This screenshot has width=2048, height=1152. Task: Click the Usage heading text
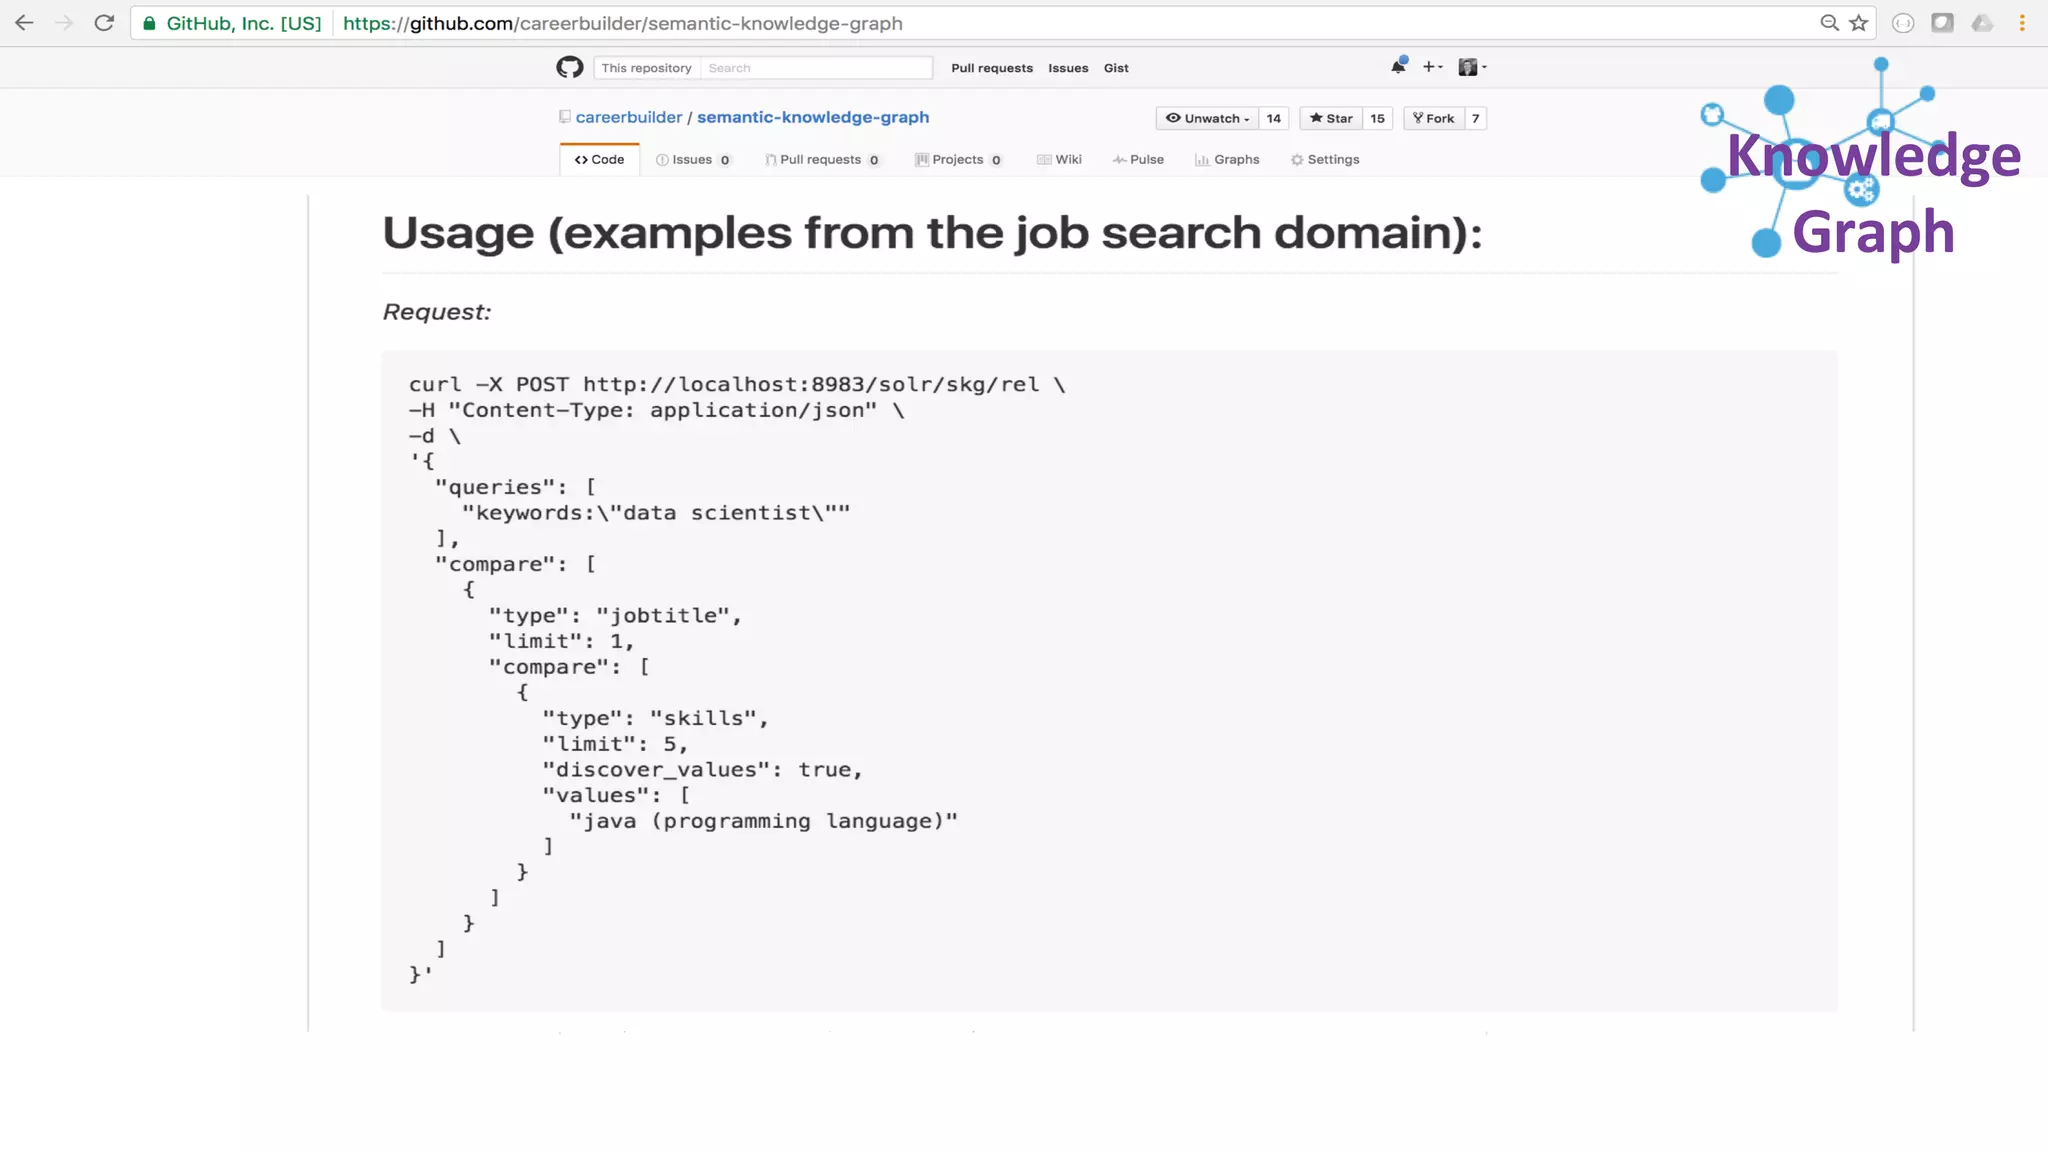(932, 232)
